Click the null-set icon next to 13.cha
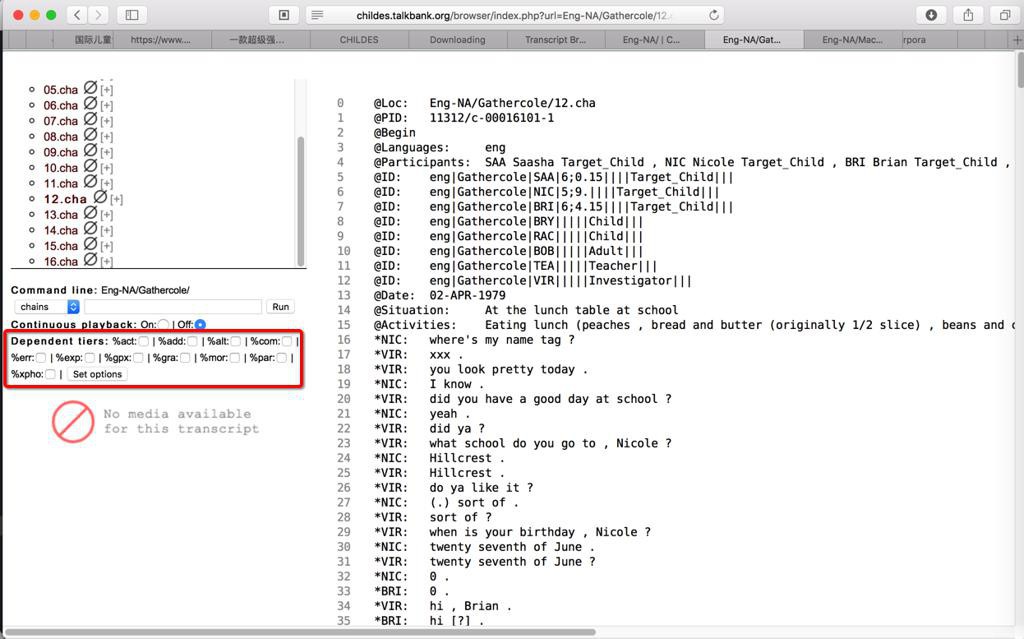Screen dimensions: 1024x639 [x=90, y=214]
